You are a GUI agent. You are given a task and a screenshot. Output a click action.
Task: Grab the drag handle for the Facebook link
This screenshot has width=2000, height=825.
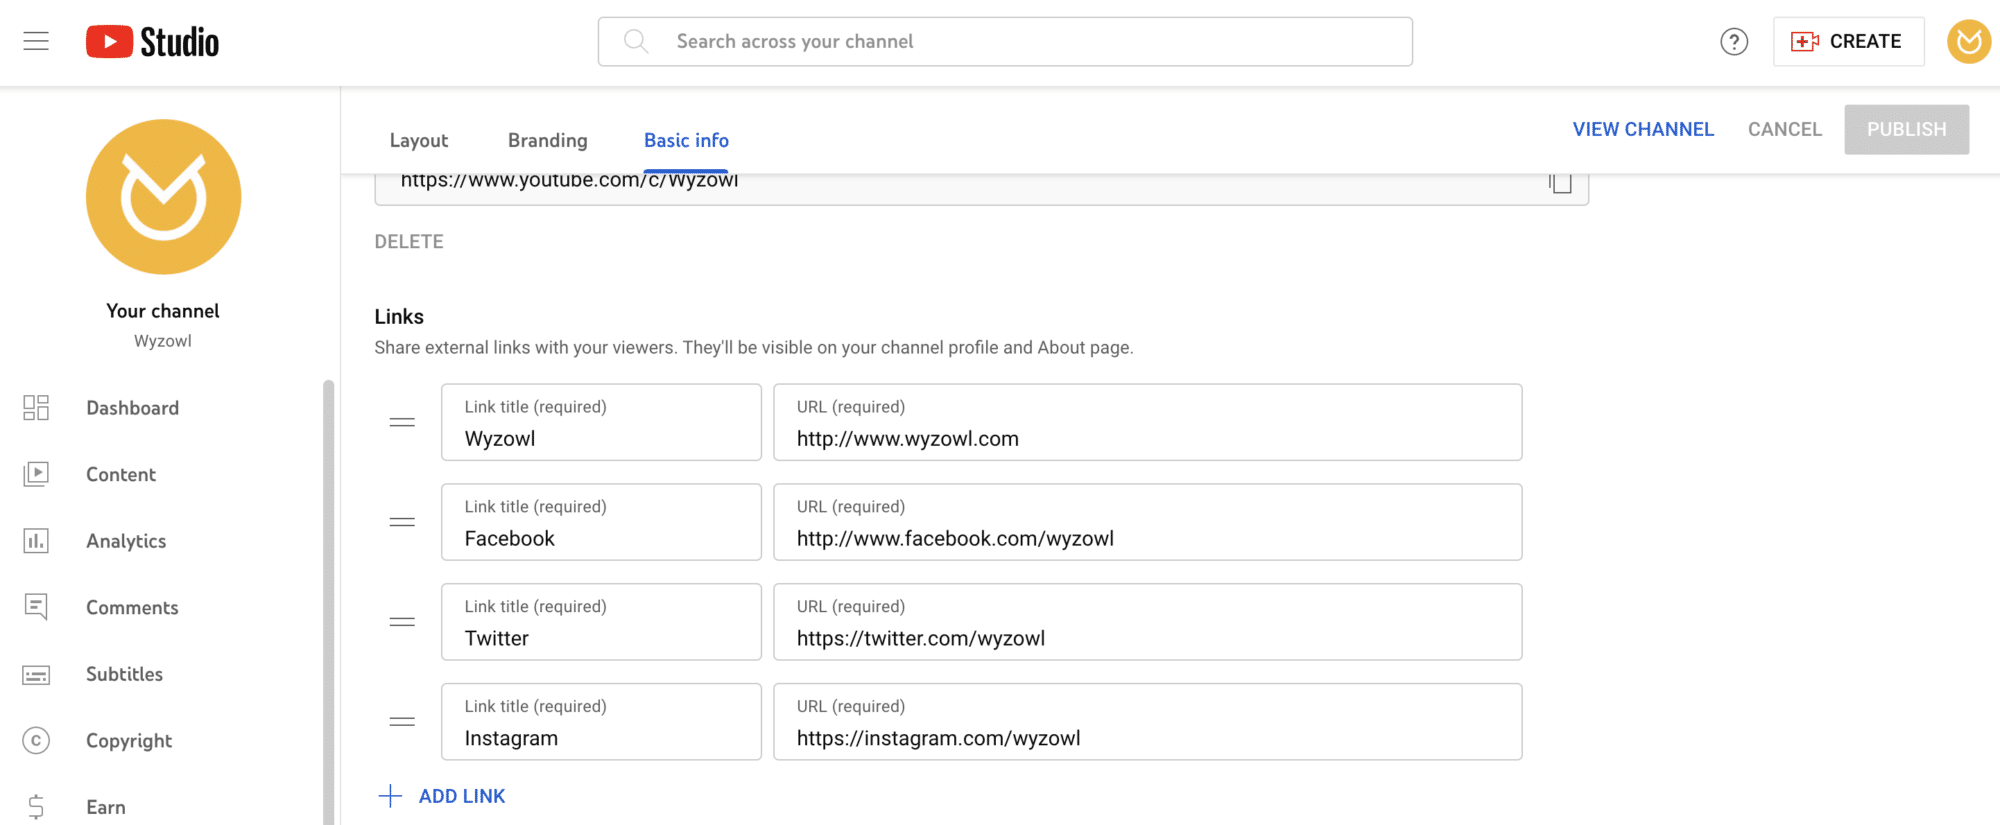point(402,522)
